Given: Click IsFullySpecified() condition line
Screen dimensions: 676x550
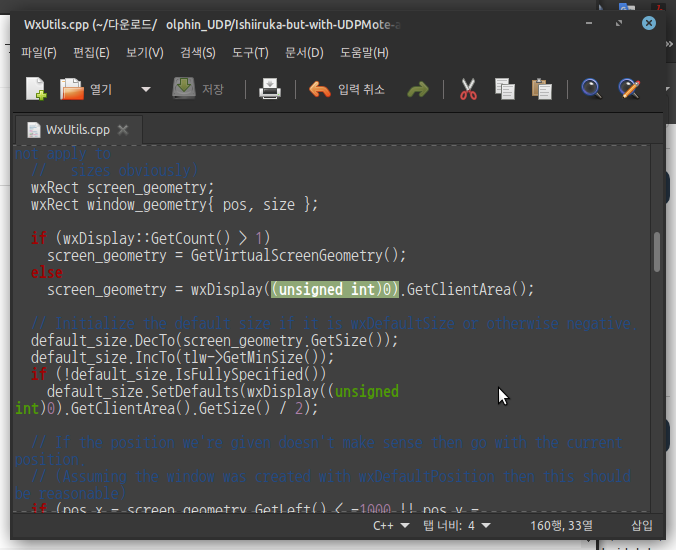Looking at the screenshot, I should coord(178,374).
